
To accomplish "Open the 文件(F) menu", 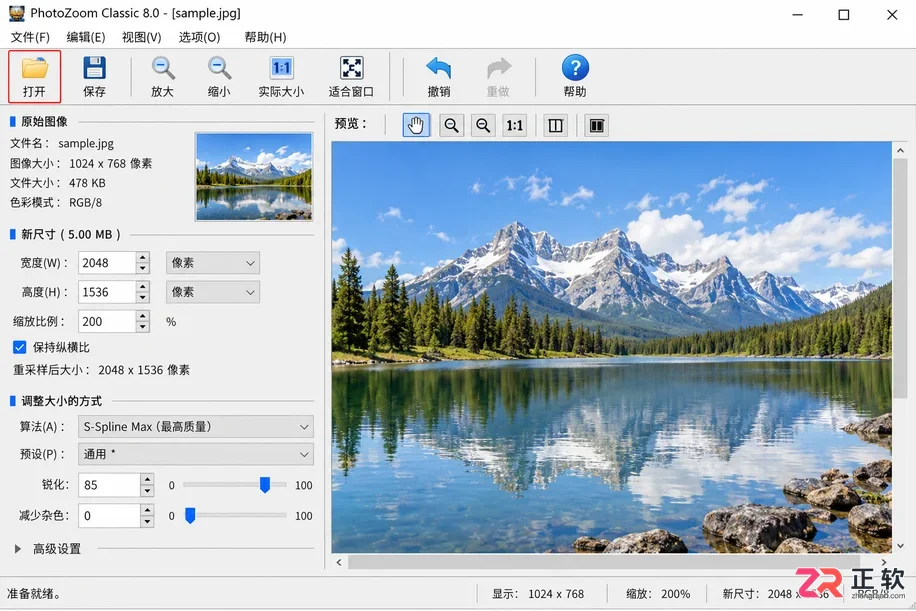I will tap(30, 37).
